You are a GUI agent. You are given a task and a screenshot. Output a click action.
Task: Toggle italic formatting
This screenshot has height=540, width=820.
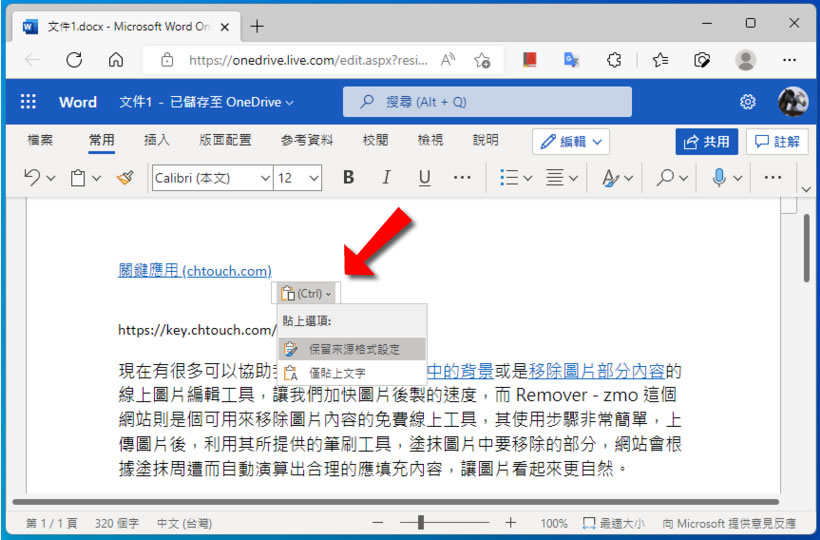click(386, 178)
